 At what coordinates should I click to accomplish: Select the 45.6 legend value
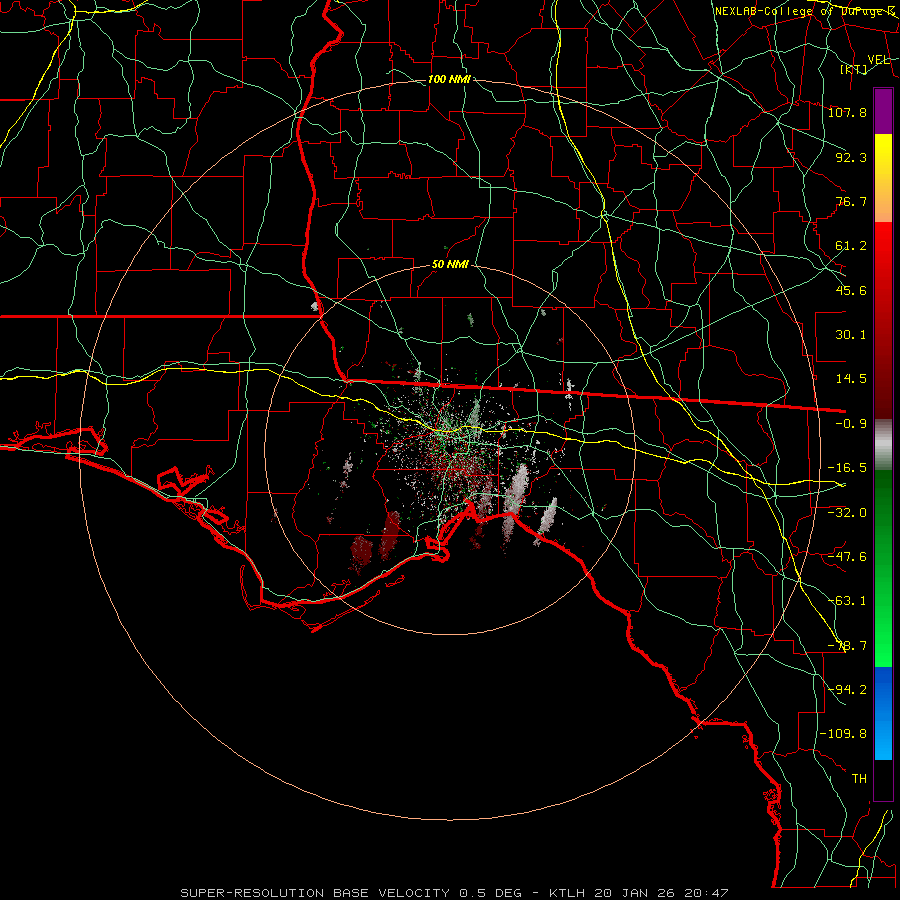[851, 290]
